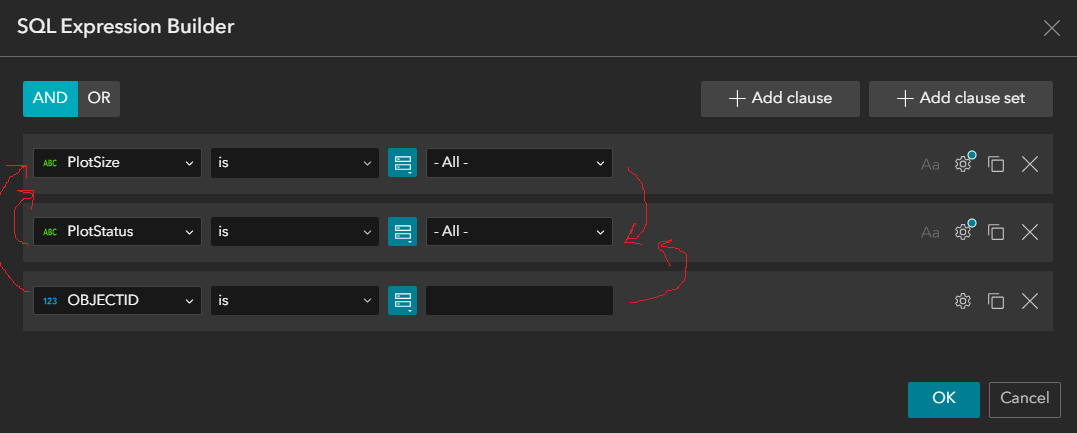Open the PlotSize field dropdown

point(118,163)
